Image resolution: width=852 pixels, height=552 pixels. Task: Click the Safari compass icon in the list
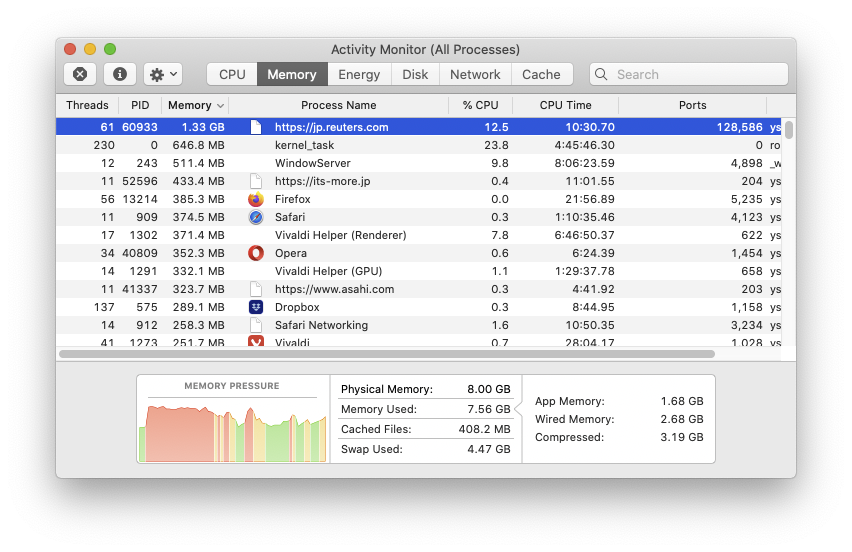[255, 217]
